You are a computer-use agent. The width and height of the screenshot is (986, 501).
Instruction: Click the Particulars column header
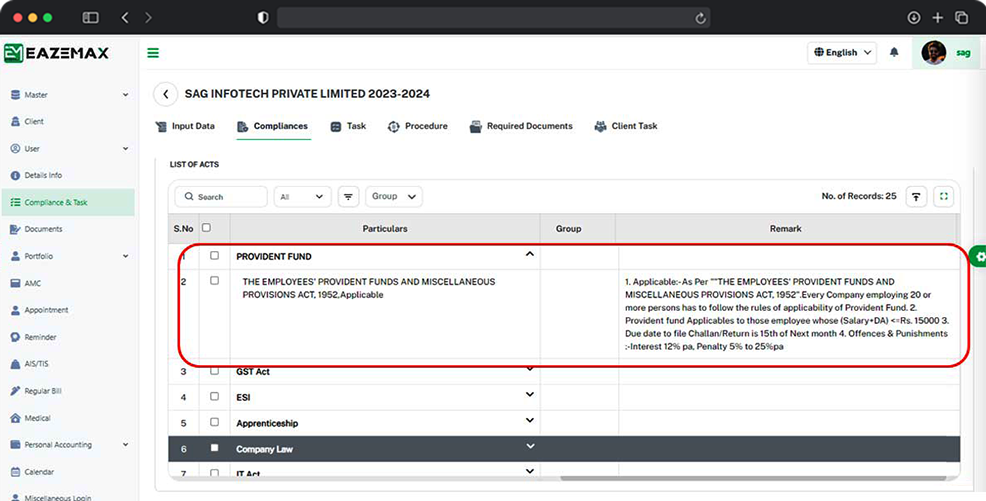point(385,229)
